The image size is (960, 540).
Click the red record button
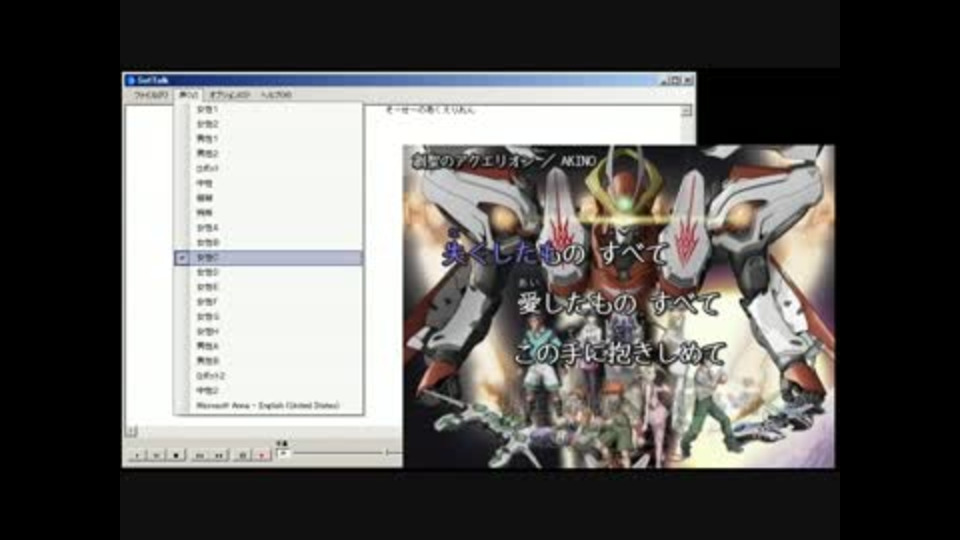[263, 455]
